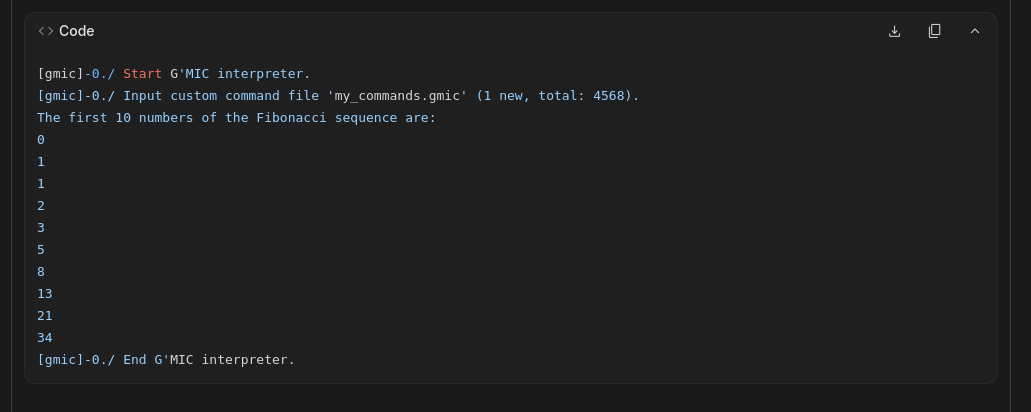Click the output line showing 5
The width and height of the screenshot is (1031, 412).
(41, 250)
